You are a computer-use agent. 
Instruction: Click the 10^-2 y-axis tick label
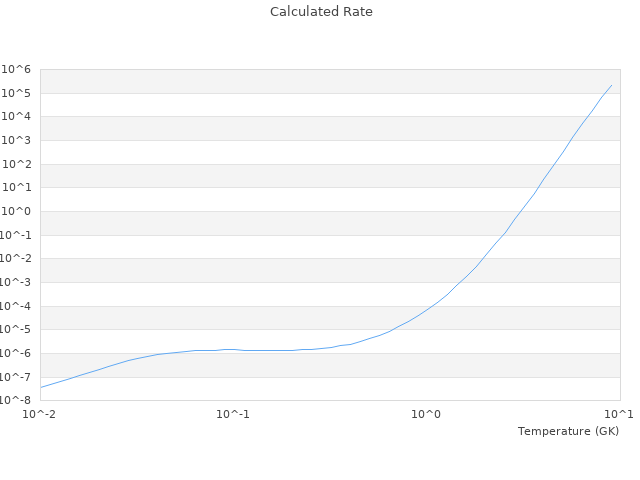(15, 259)
